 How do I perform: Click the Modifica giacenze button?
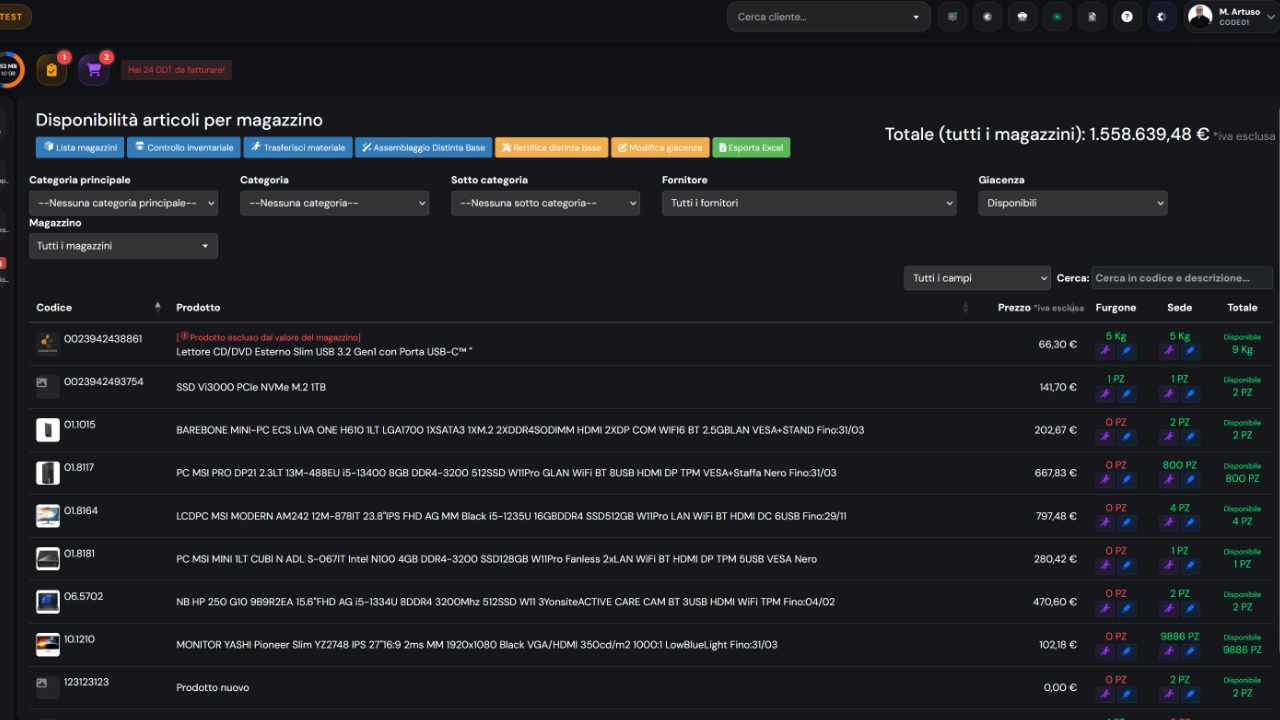tap(660, 147)
